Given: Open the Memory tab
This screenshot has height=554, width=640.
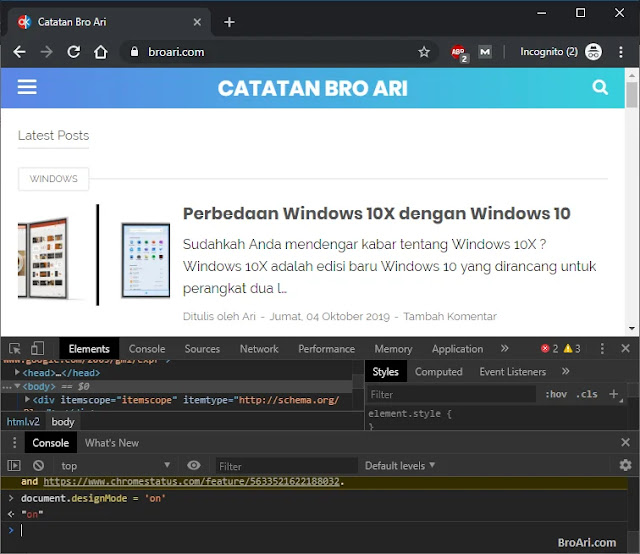Looking at the screenshot, I should tap(393, 349).
